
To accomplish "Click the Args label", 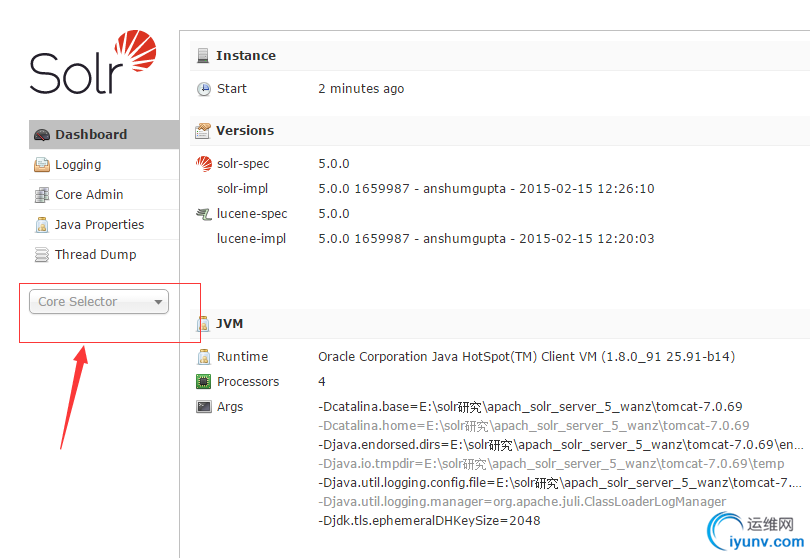I will [230, 407].
